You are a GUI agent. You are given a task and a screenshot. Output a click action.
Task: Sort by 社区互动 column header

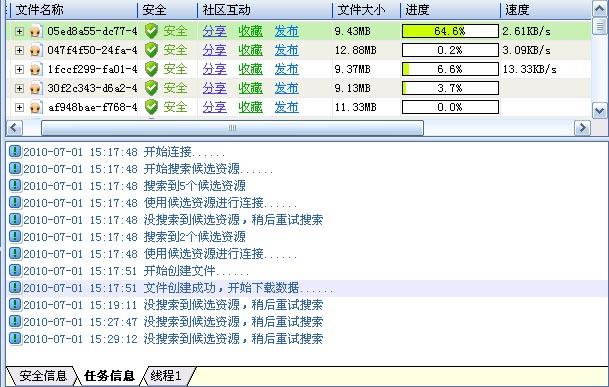[265, 10]
